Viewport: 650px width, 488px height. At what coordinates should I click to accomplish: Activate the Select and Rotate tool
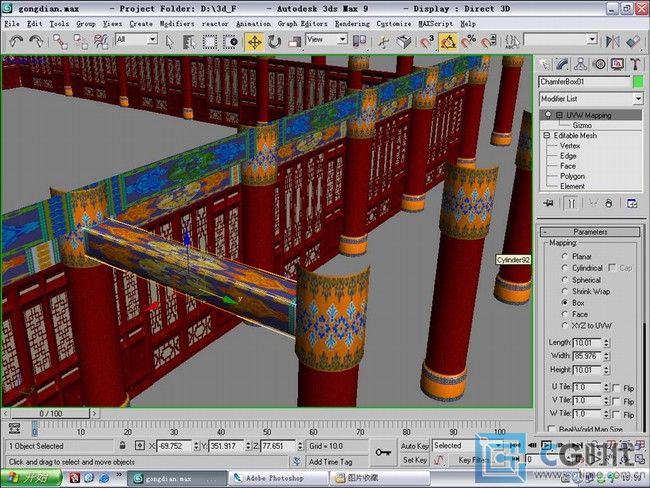[x=274, y=41]
